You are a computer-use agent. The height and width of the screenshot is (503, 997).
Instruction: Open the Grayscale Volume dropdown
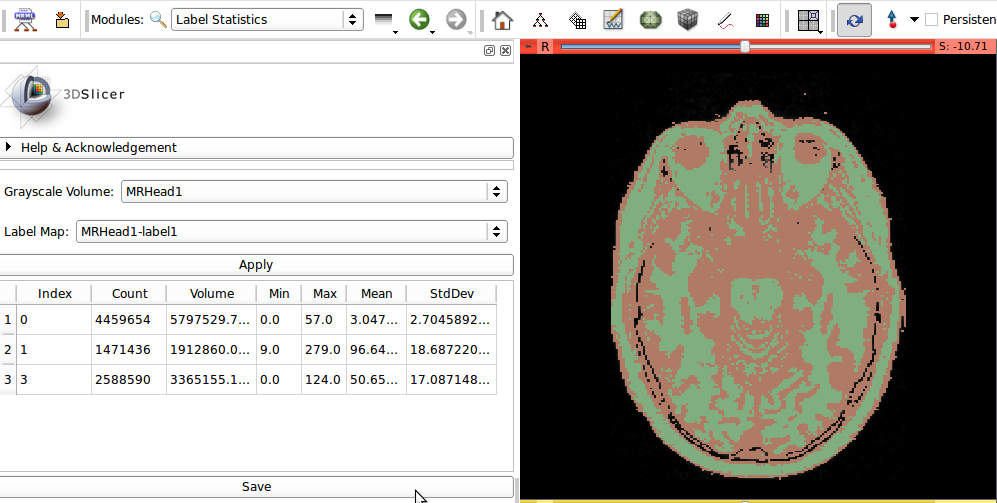click(314, 191)
